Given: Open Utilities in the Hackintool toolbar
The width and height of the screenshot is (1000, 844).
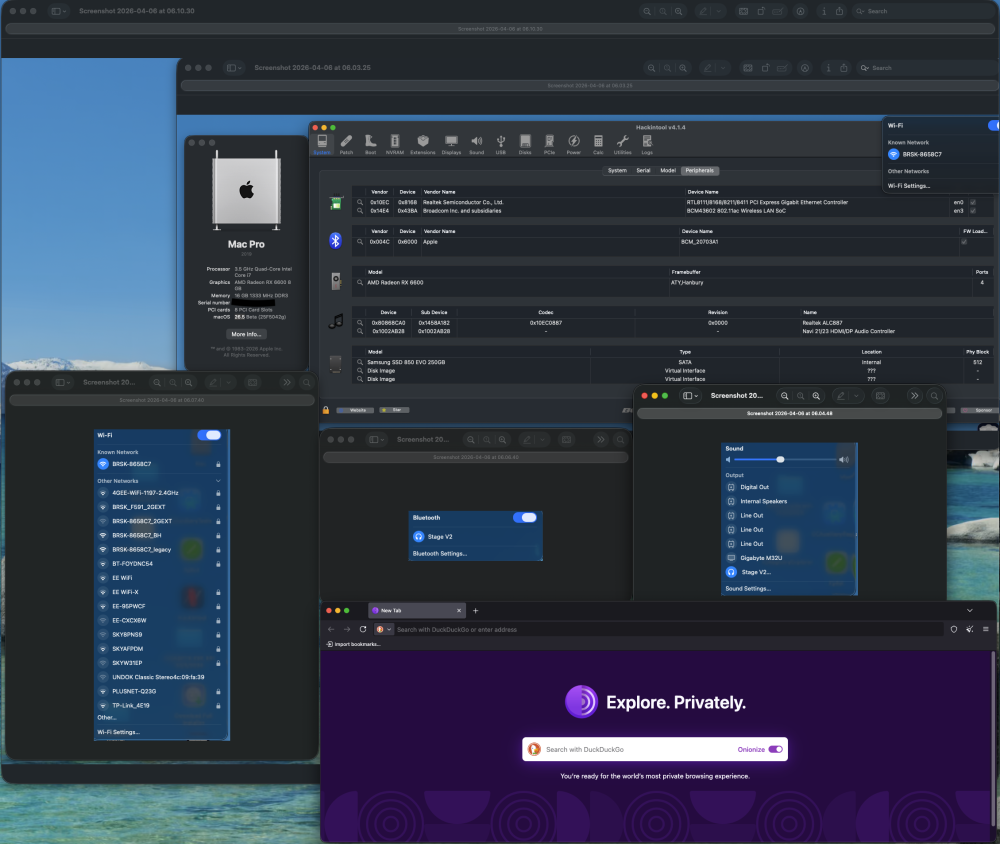Looking at the screenshot, I should coord(622,144).
